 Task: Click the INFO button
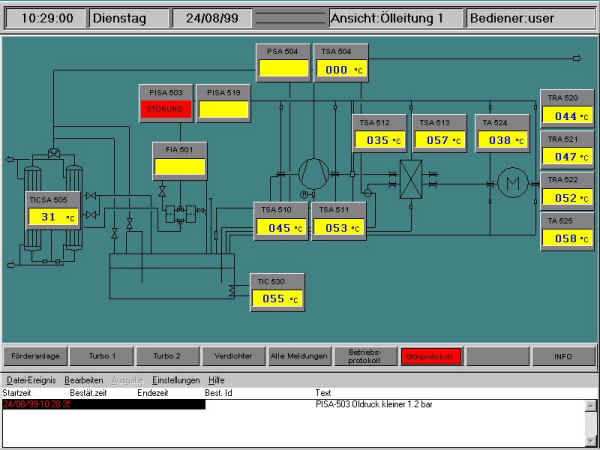563,356
